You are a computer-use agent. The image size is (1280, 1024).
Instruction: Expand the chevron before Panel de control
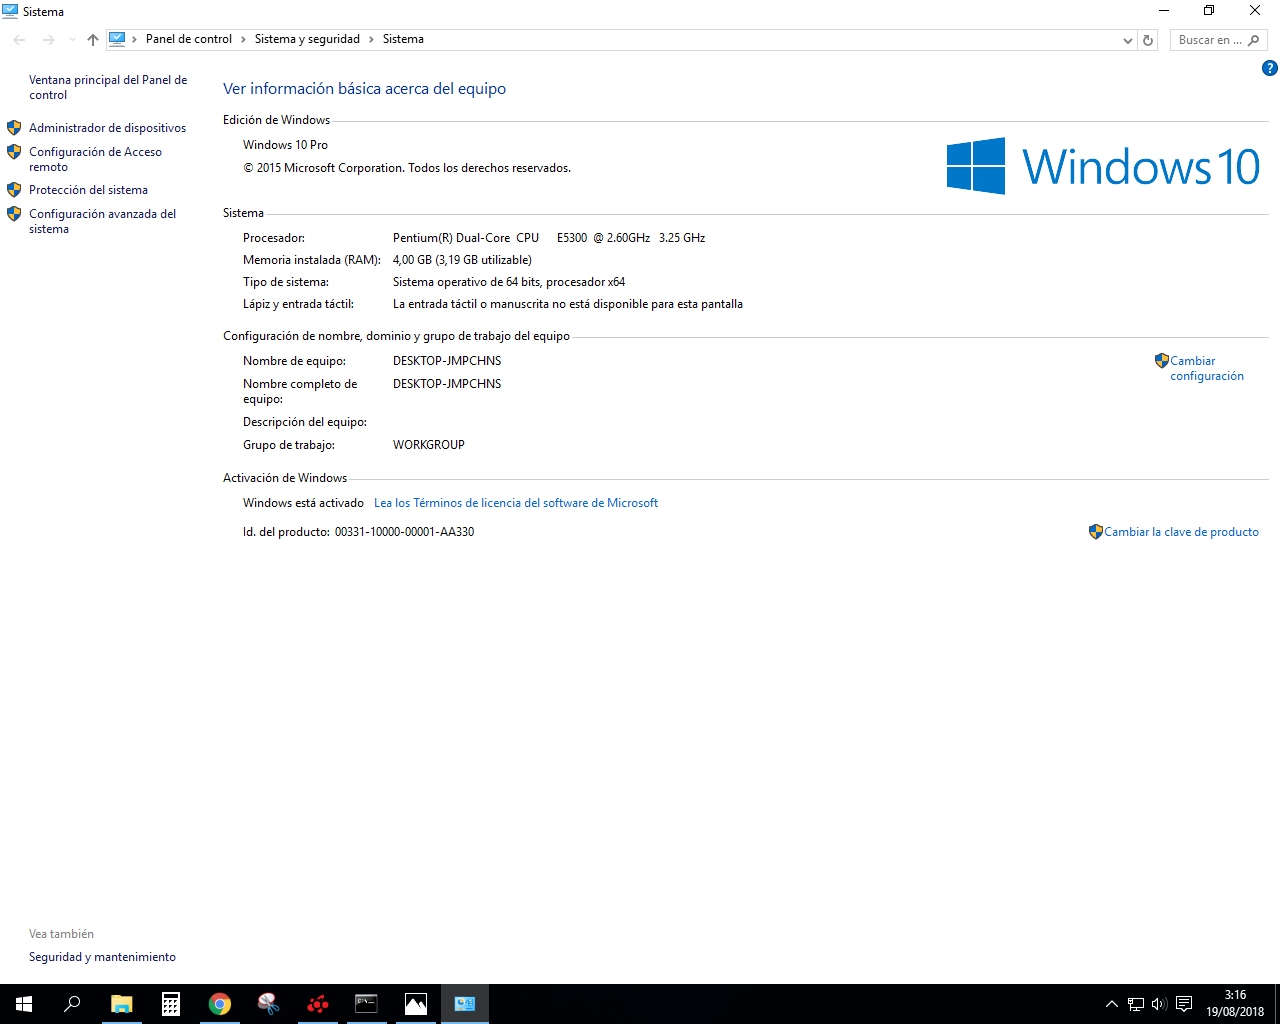tap(135, 40)
